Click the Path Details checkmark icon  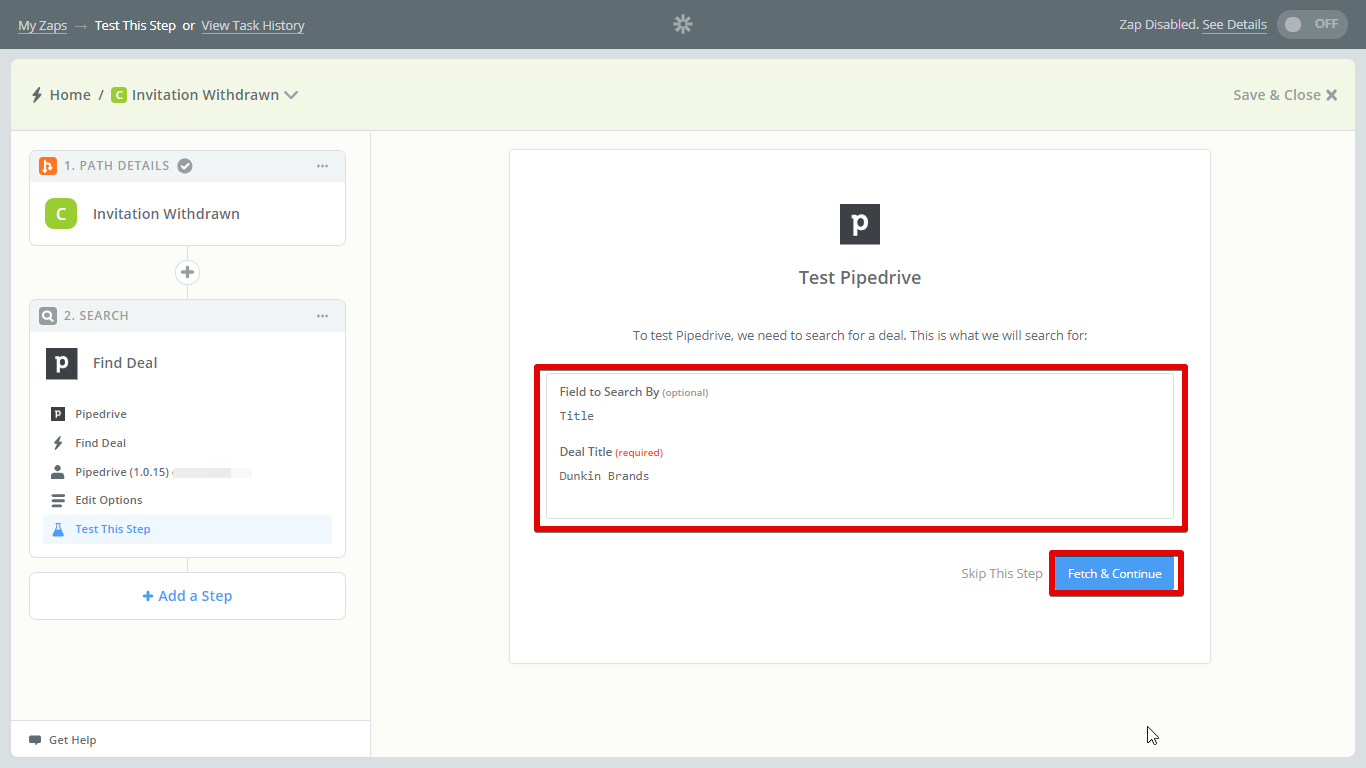tap(185, 166)
